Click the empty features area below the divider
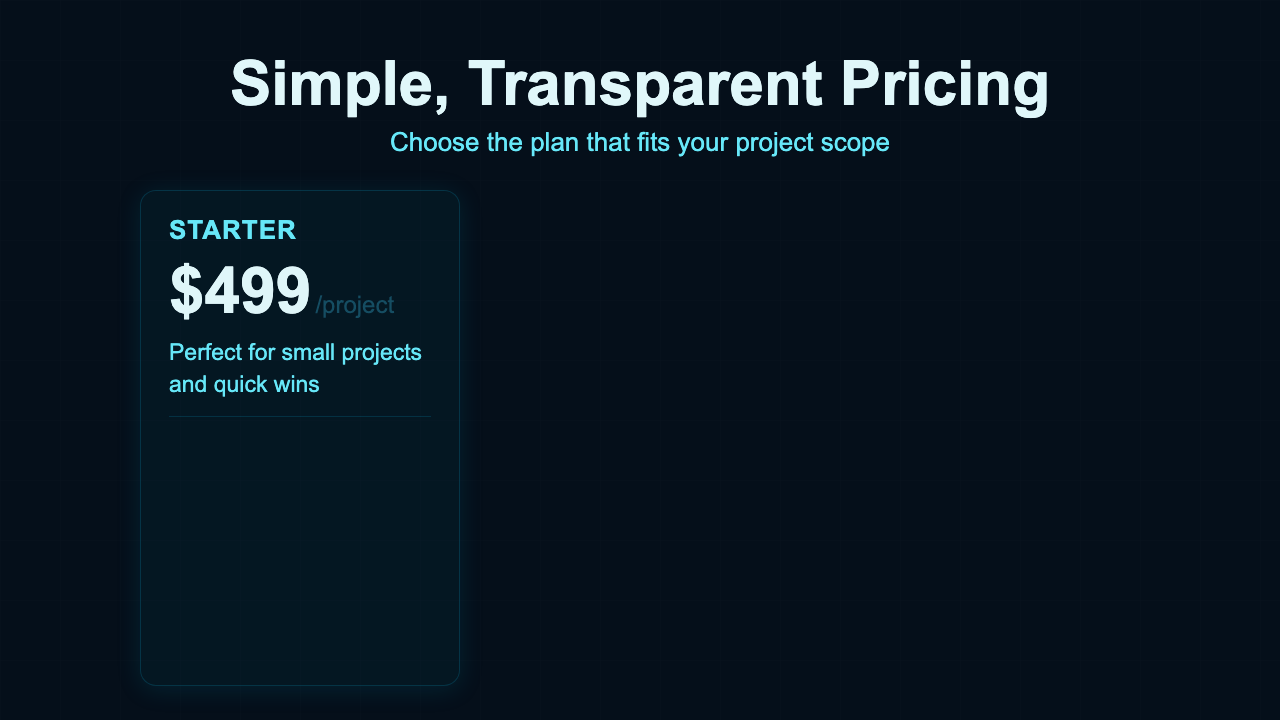This screenshot has width=1280, height=720. pyautogui.click(x=300, y=550)
